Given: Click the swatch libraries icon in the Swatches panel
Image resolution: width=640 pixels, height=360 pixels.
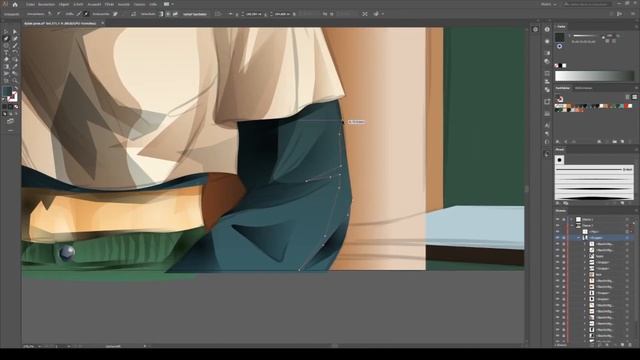Looking at the screenshot, I should (x=558, y=142).
